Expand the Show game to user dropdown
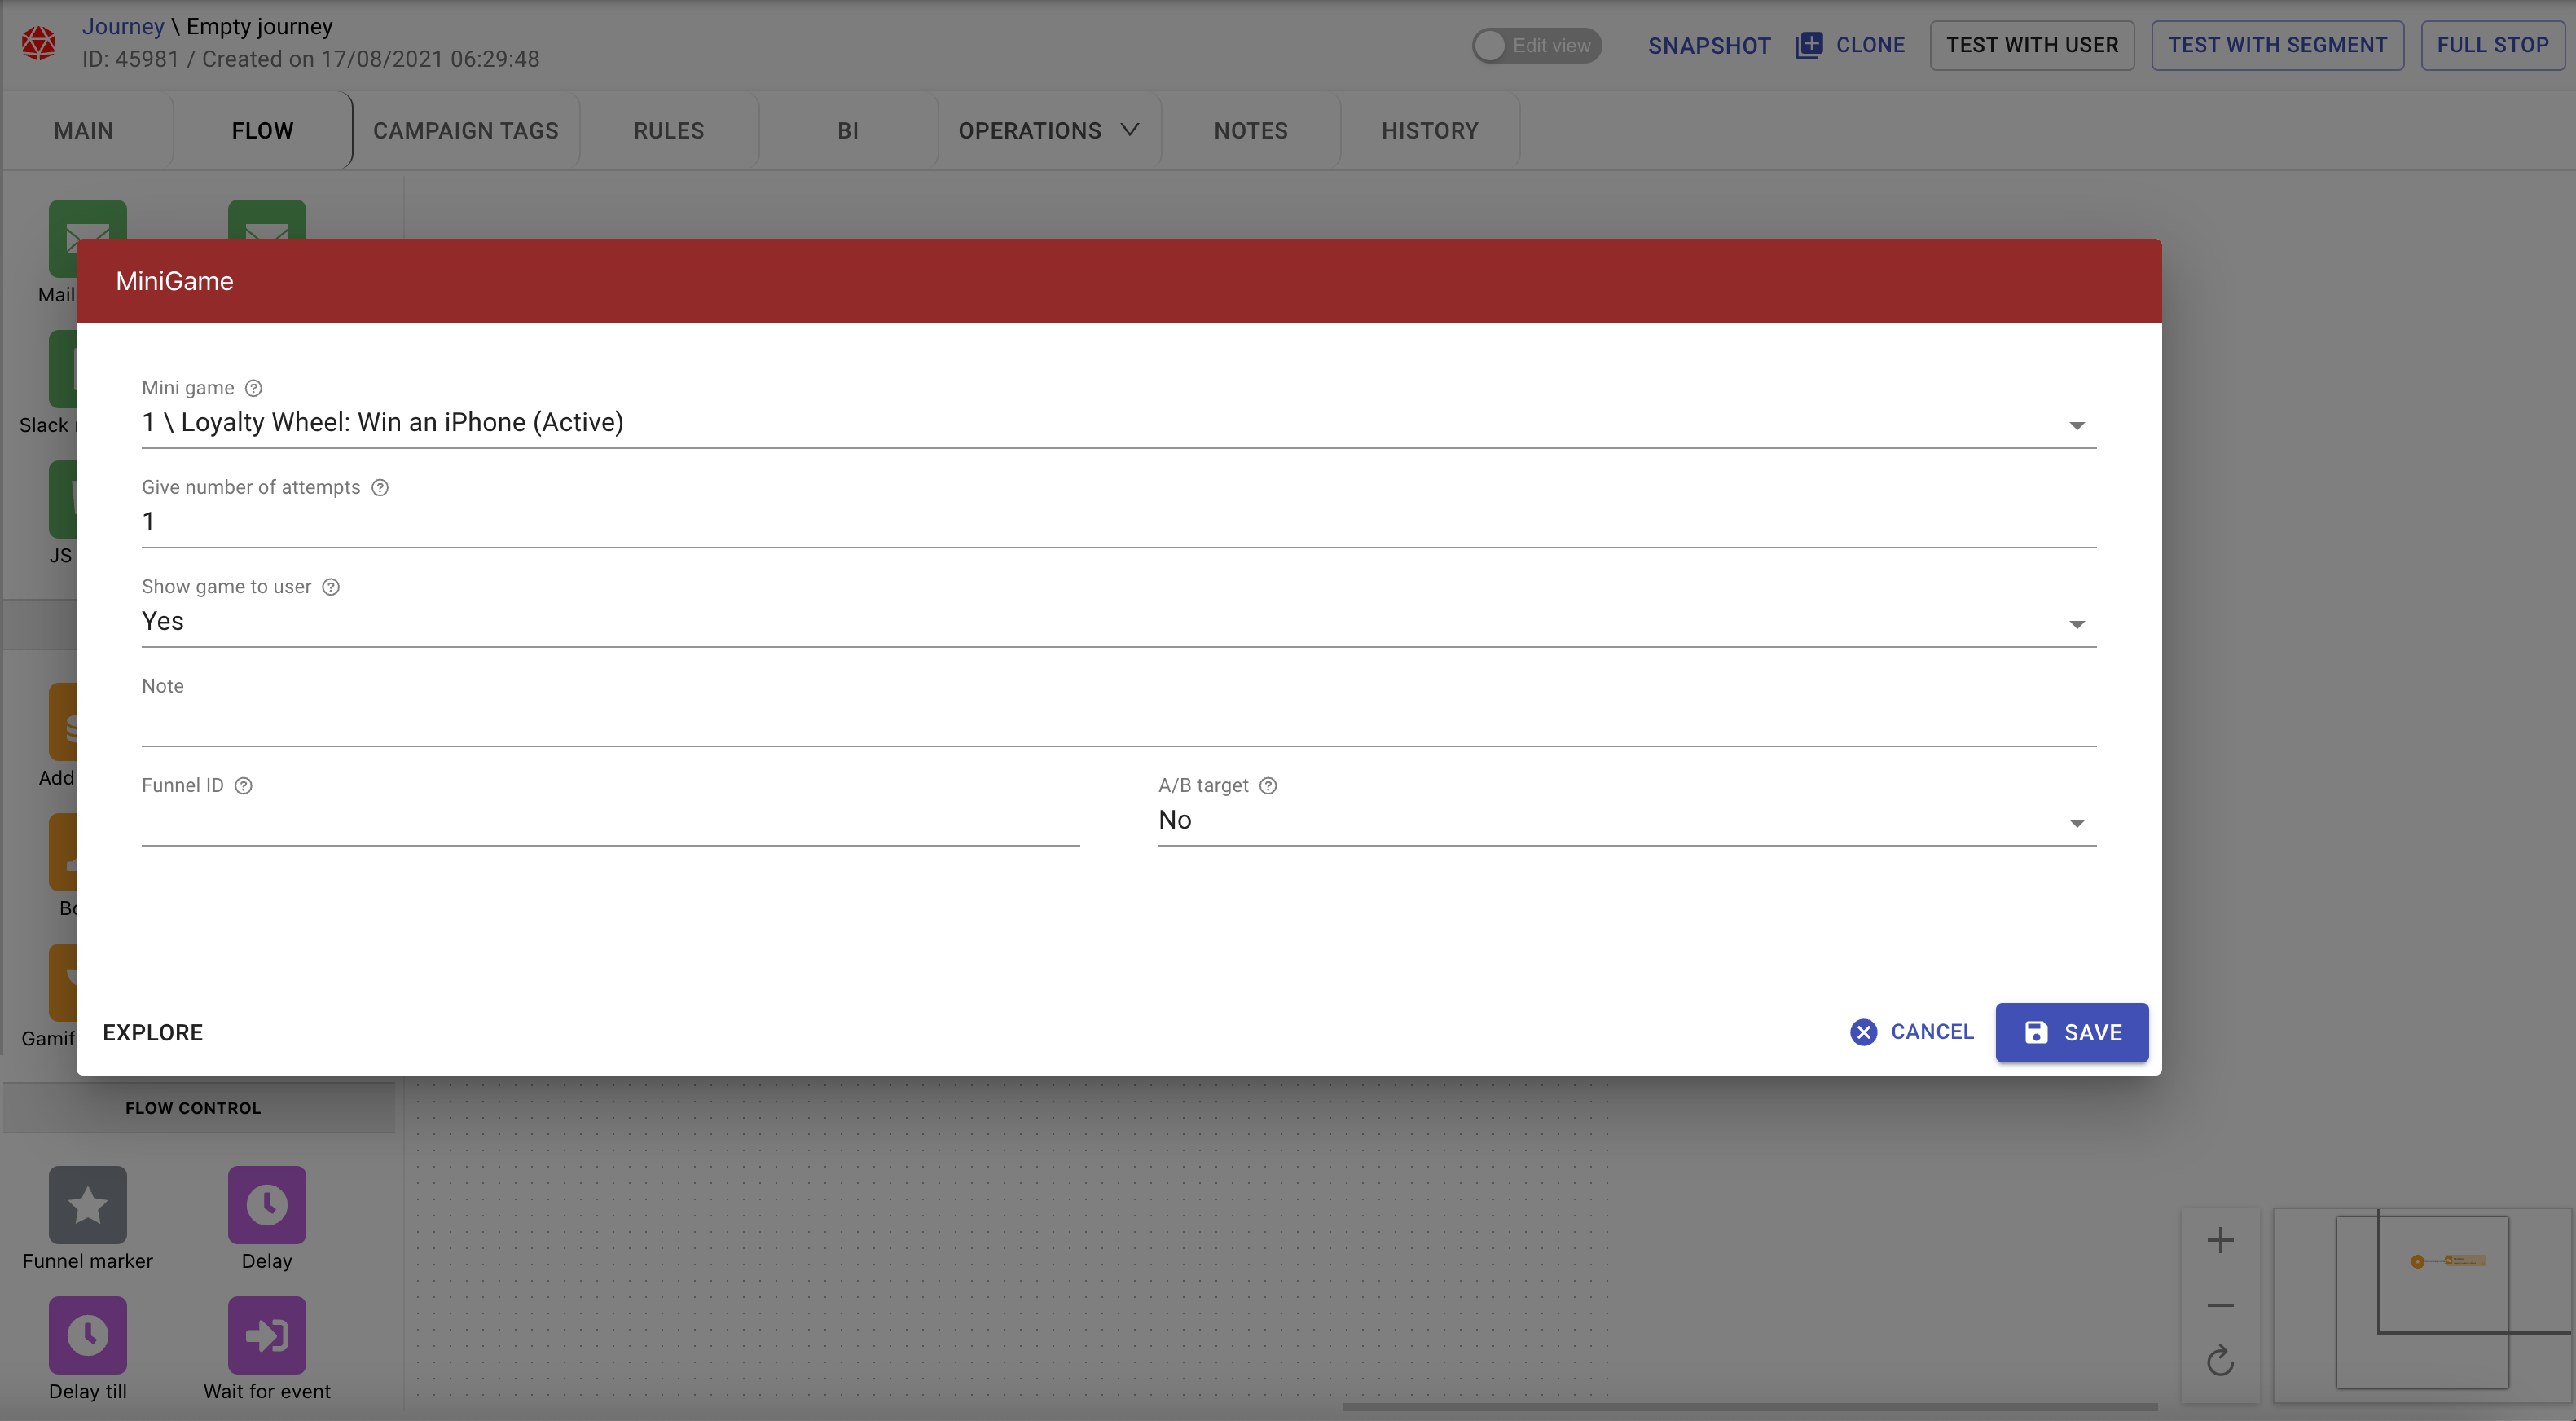This screenshot has width=2576, height=1421. tap(1118, 622)
